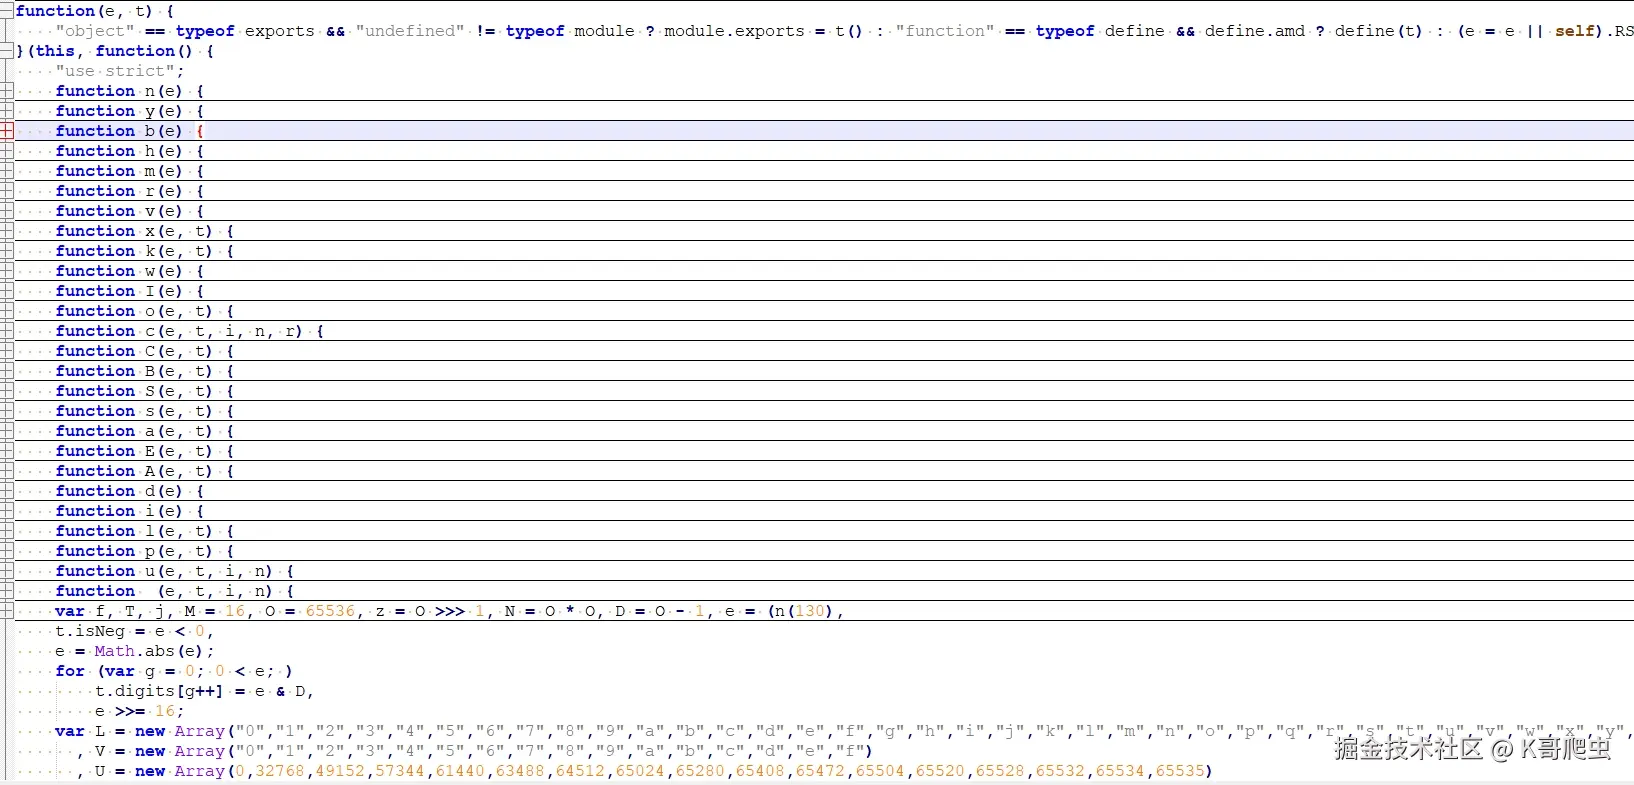The height and width of the screenshot is (785, 1634).
Task: Expand the fold for function v(e)
Action: click(7, 211)
